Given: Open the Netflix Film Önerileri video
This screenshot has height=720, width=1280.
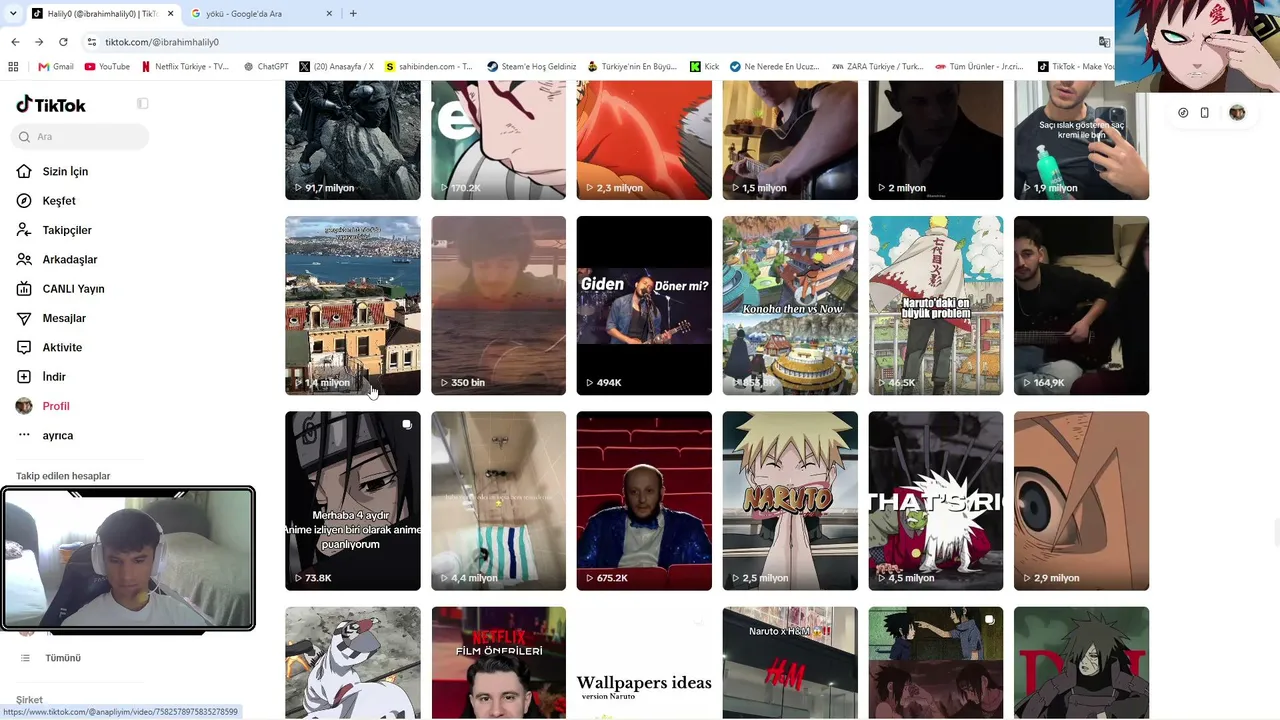Looking at the screenshot, I should 498,663.
